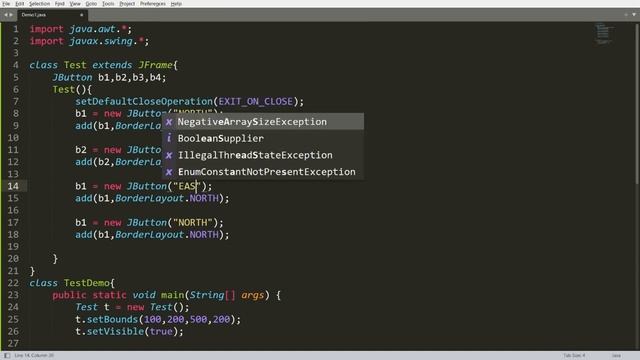Click line number 22 in gutter
This screenshot has width=640, height=360.
[x=13, y=283]
